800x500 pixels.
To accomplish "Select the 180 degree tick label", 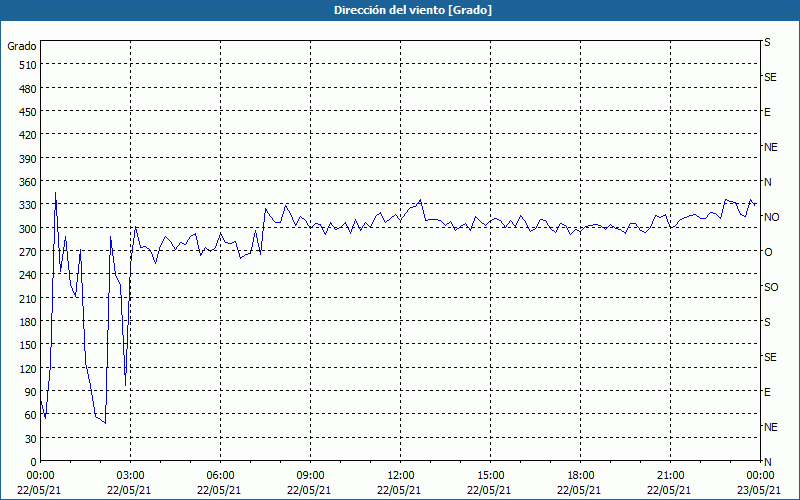I will [28, 322].
